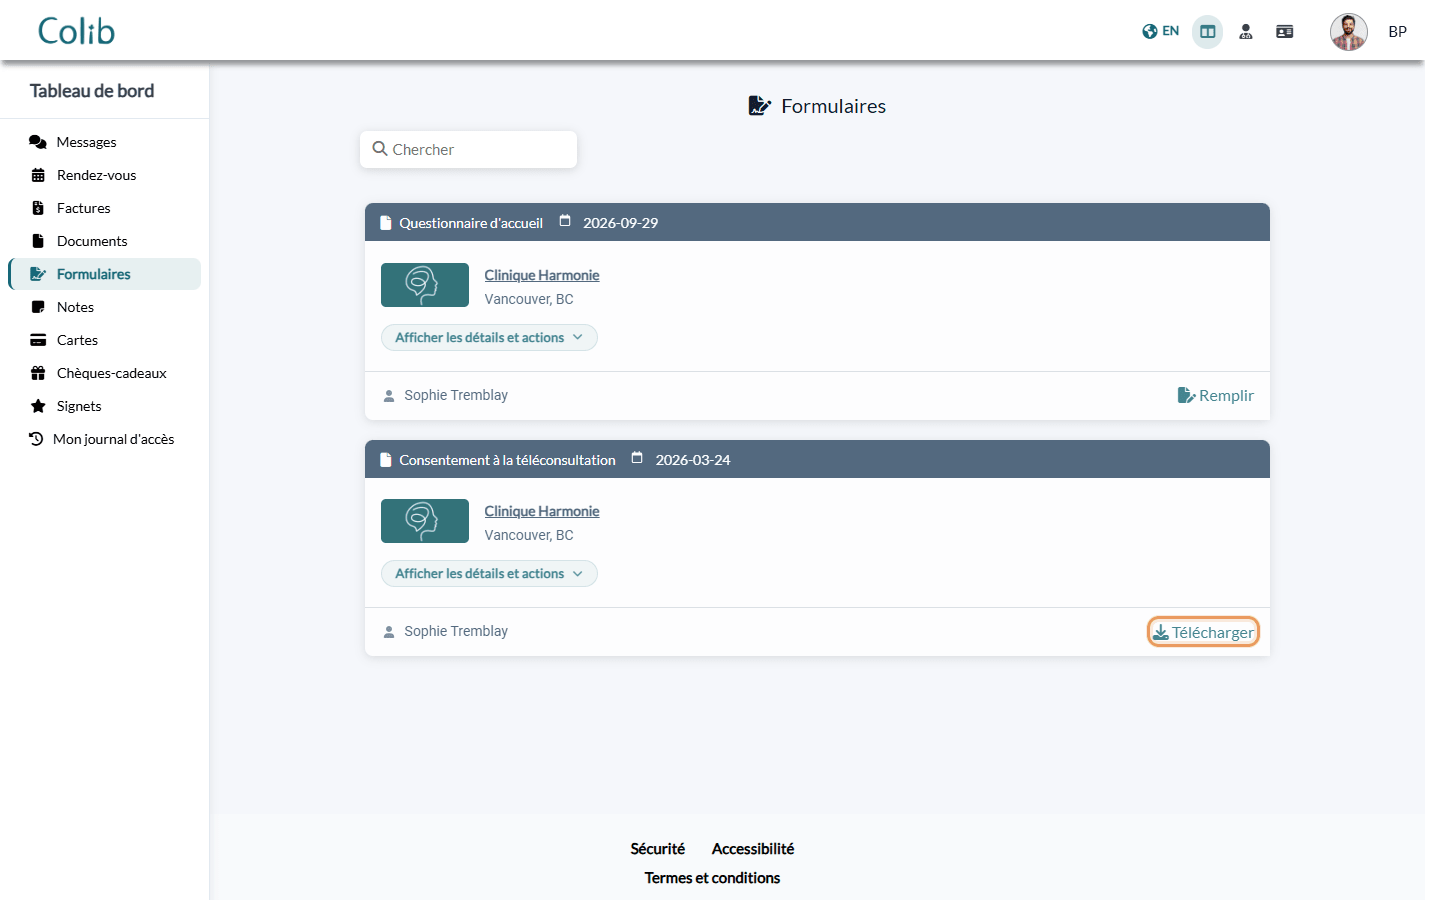
Task: Open the Termes et conditions link
Action: [x=712, y=878]
